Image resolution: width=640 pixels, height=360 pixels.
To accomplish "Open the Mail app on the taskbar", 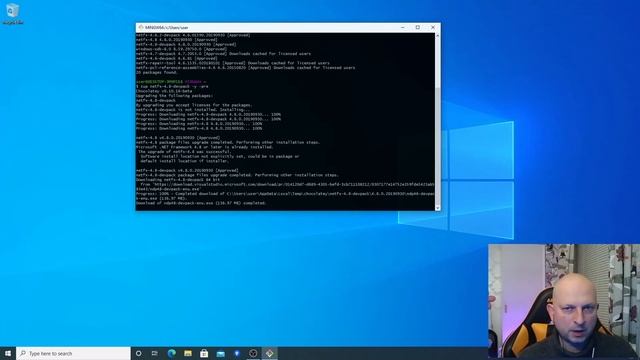I will point(220,353).
